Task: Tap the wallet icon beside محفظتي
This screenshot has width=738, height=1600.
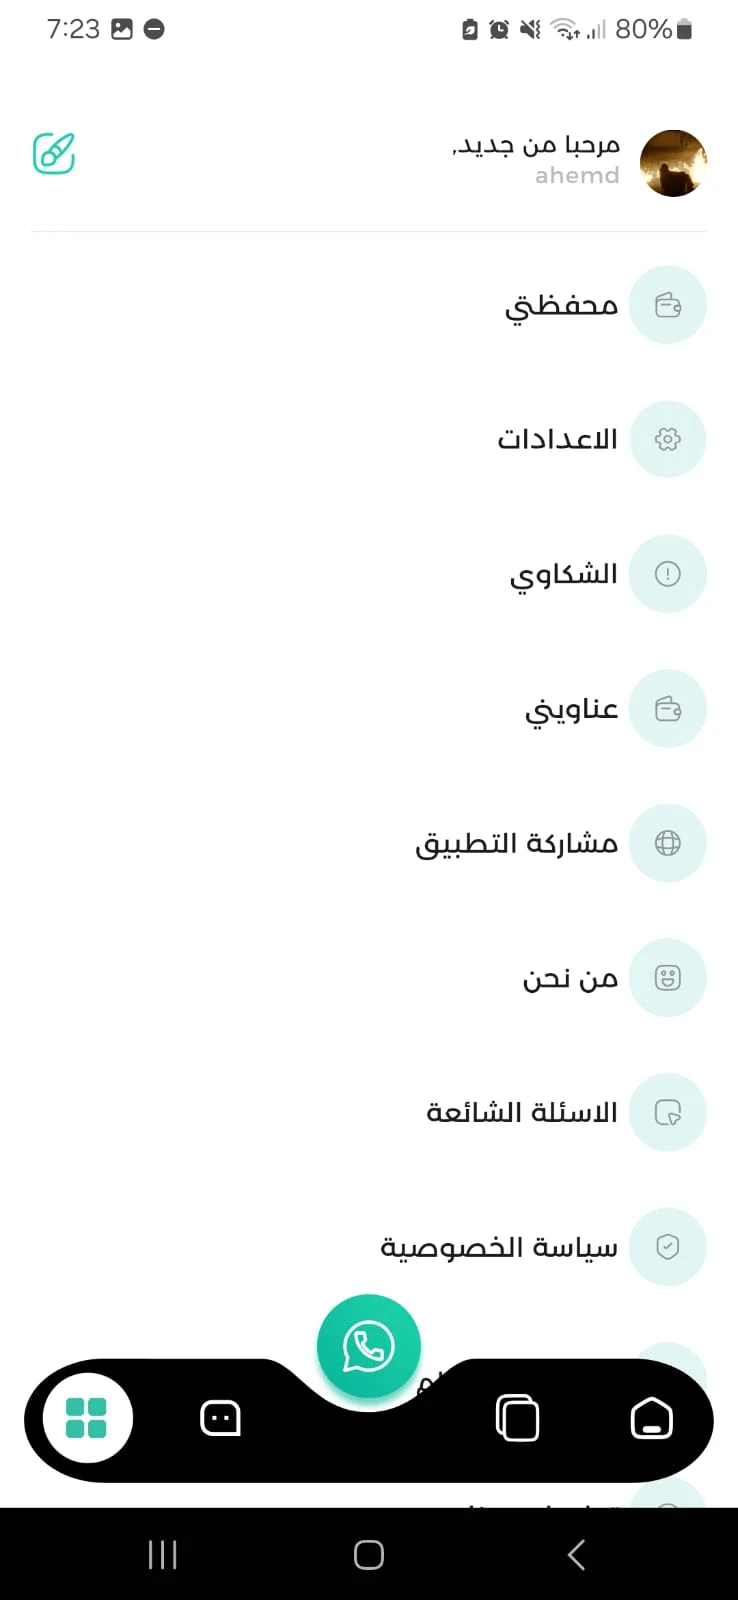Action: (x=668, y=305)
